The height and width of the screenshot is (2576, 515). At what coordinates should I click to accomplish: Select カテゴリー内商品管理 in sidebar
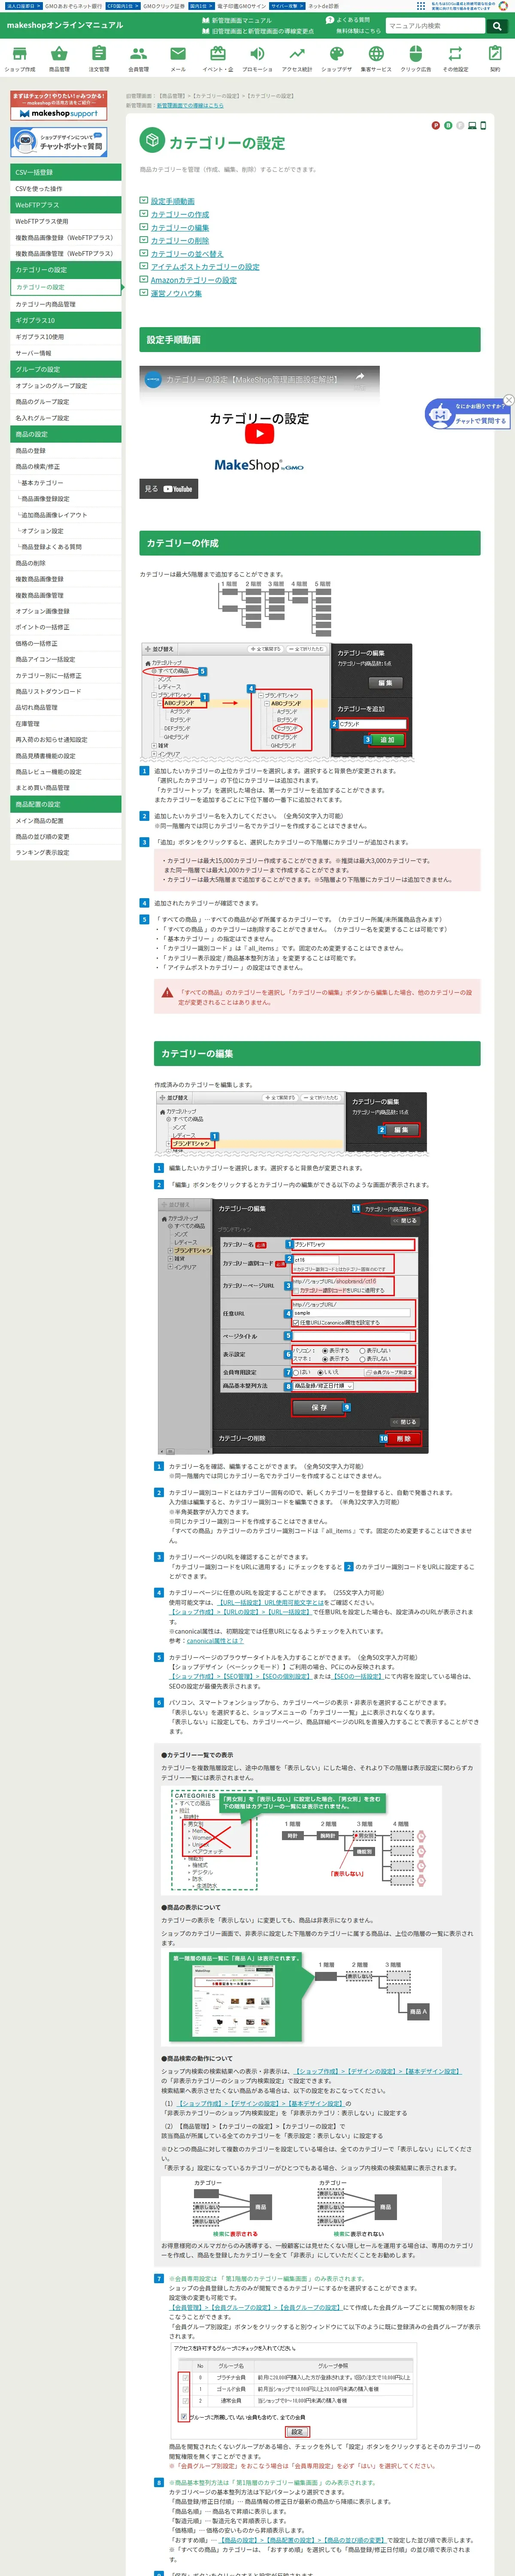click(x=66, y=304)
